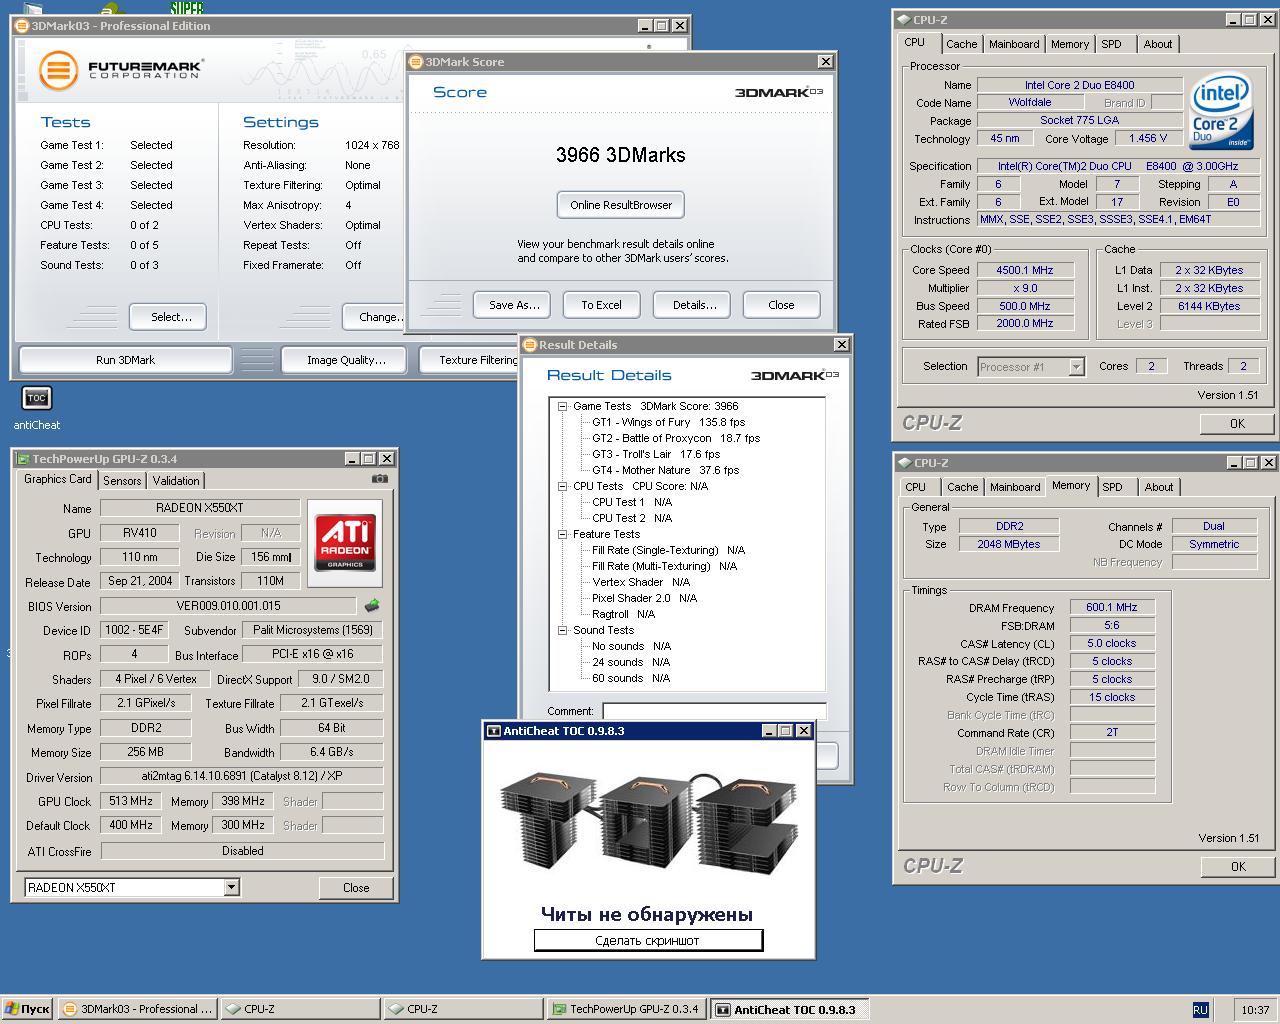Viewport: 1280px width, 1024px height.
Task: Select GT4 - Mother Nature result row
Action: pos(665,470)
